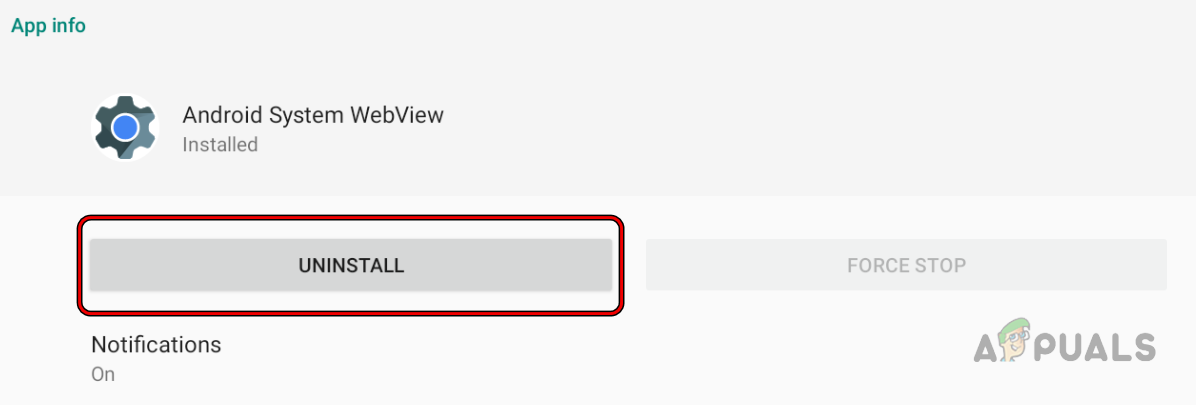Image resolution: width=1196 pixels, height=405 pixels.
Task: Click the "On" status under Notifications
Action: coord(103,374)
